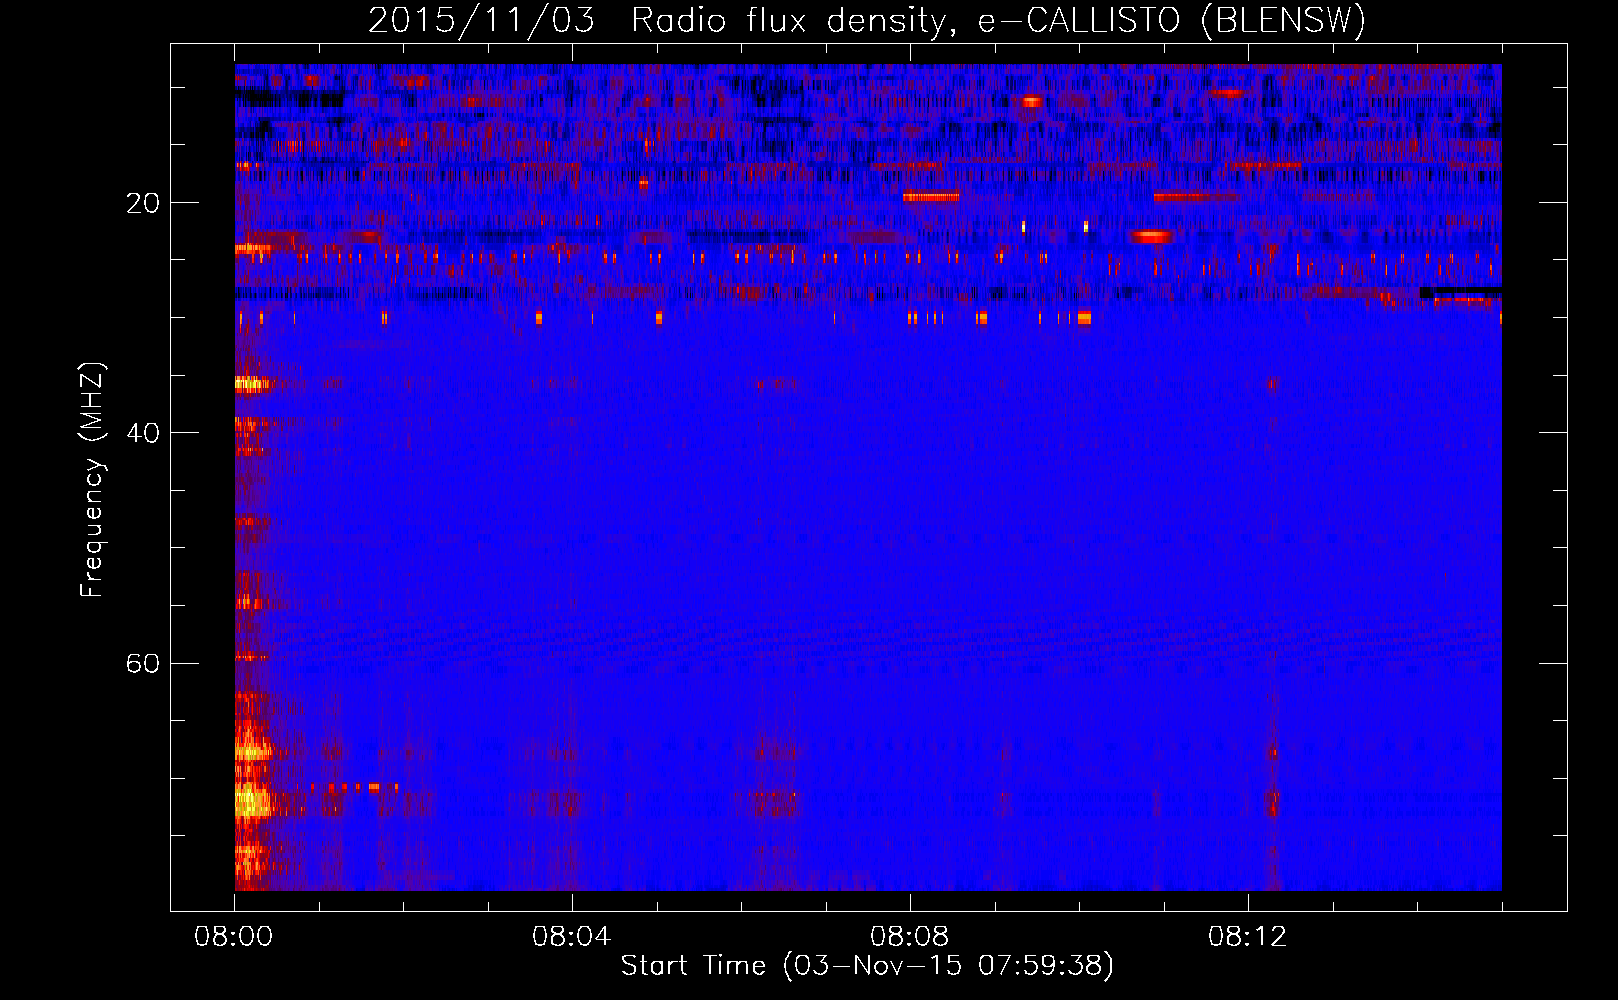Click the plot title "2015/11/03 Radio flux density, e-CALLISTO (BLENSW)"
This screenshot has height=1000, width=1618.
867,21
